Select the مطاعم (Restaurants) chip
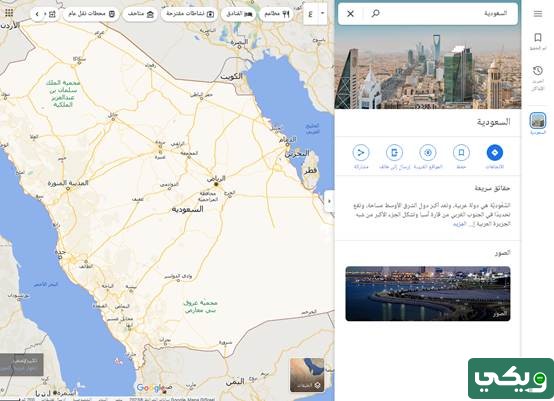The height and width of the screenshot is (401, 554). [x=277, y=14]
